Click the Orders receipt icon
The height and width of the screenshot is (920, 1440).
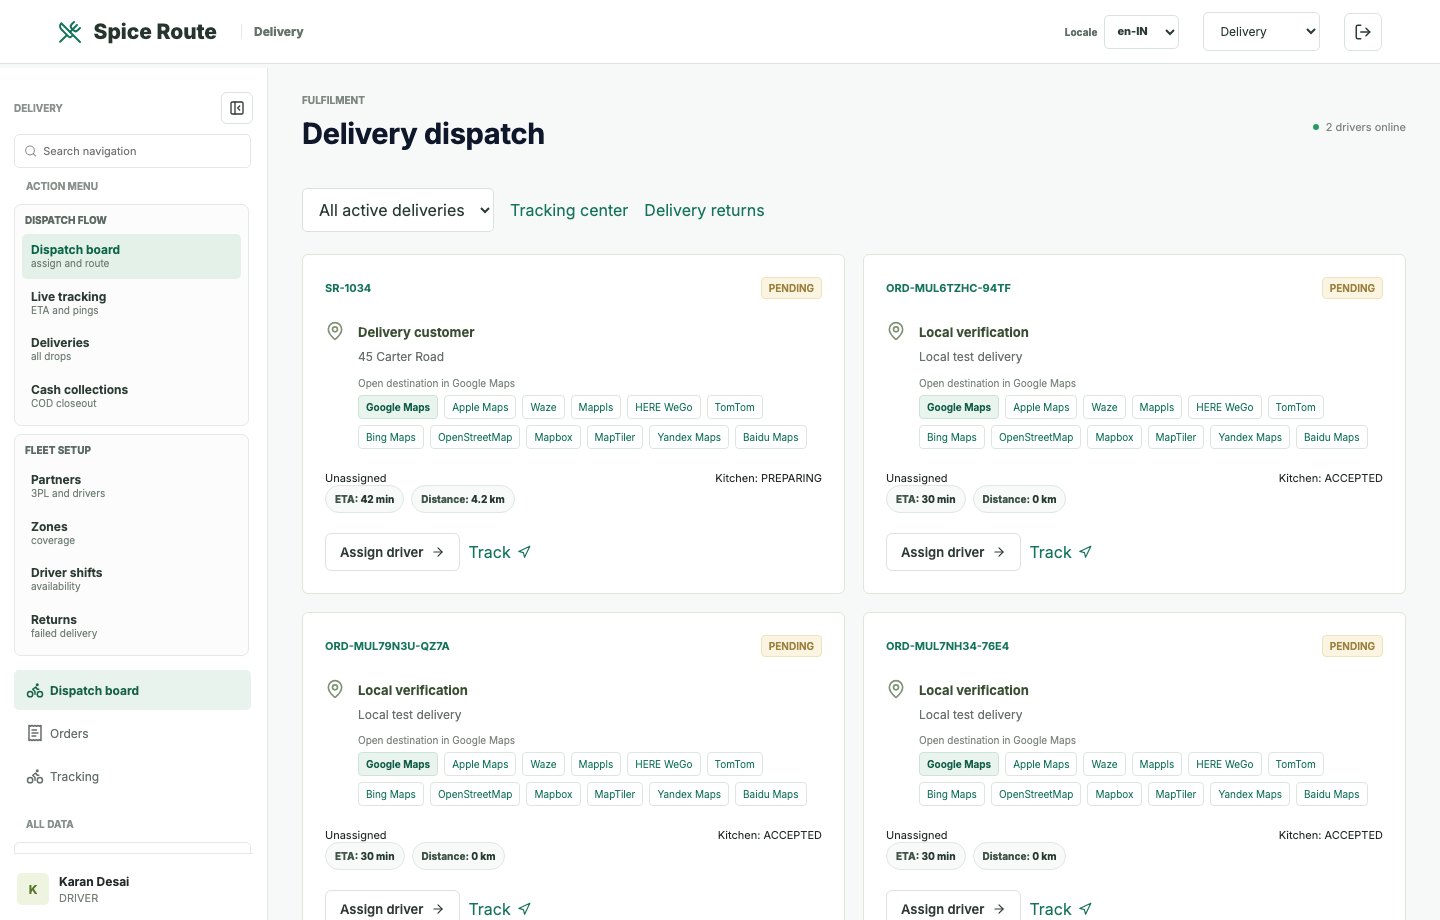tap(35, 733)
